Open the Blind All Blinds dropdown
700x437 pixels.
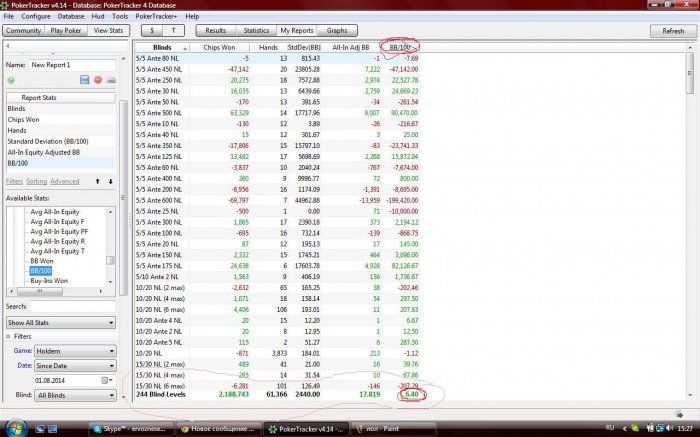pos(75,395)
